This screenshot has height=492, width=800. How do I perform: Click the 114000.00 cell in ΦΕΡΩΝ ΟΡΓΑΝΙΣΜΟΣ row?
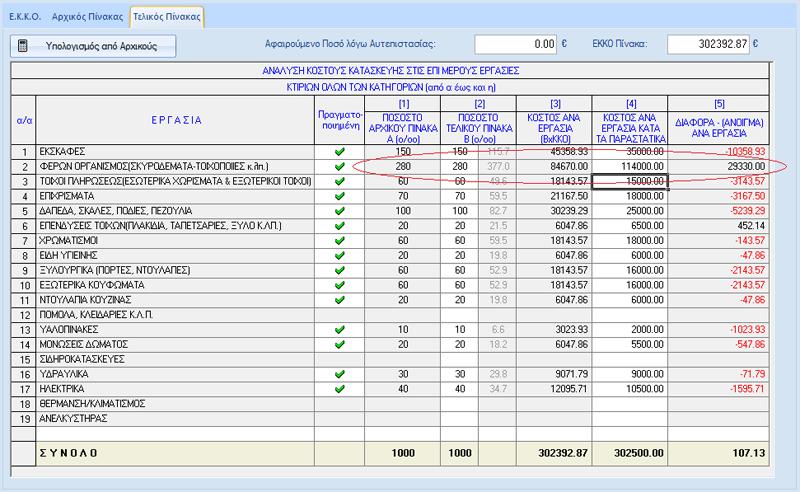pyautogui.click(x=628, y=166)
